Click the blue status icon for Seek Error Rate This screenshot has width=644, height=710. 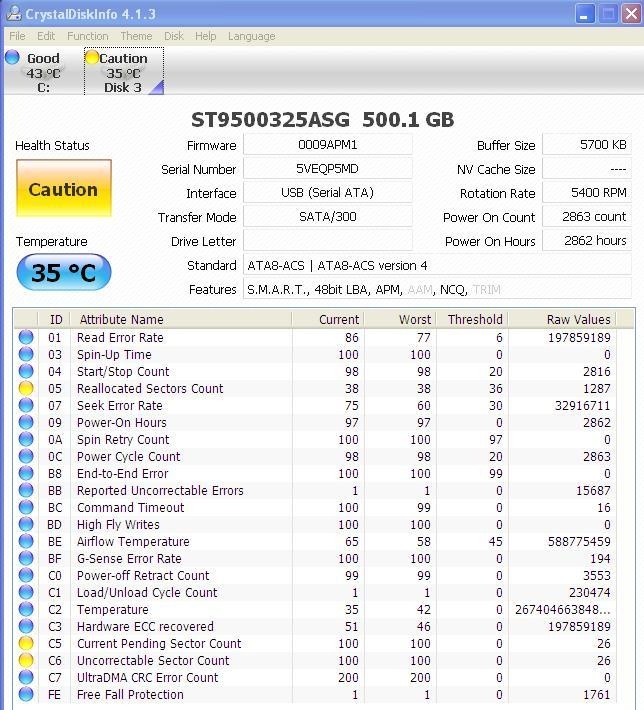(26, 405)
